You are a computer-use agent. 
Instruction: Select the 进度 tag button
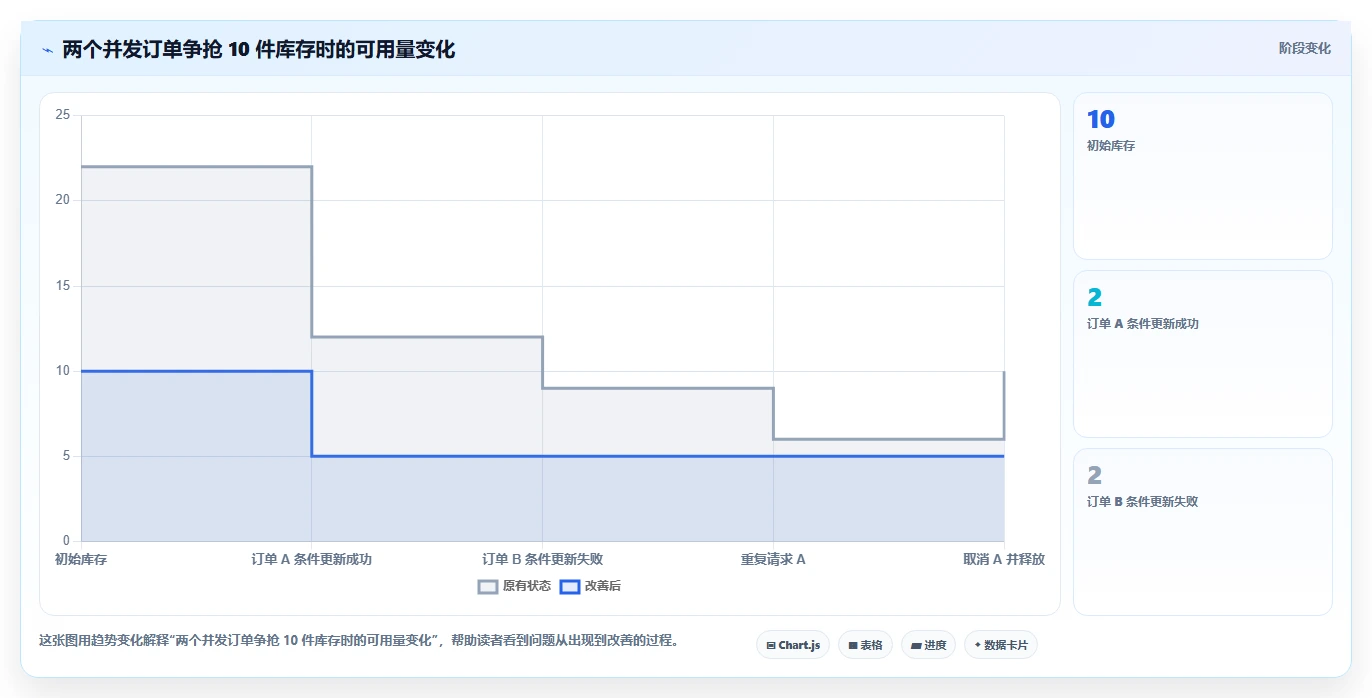928,645
